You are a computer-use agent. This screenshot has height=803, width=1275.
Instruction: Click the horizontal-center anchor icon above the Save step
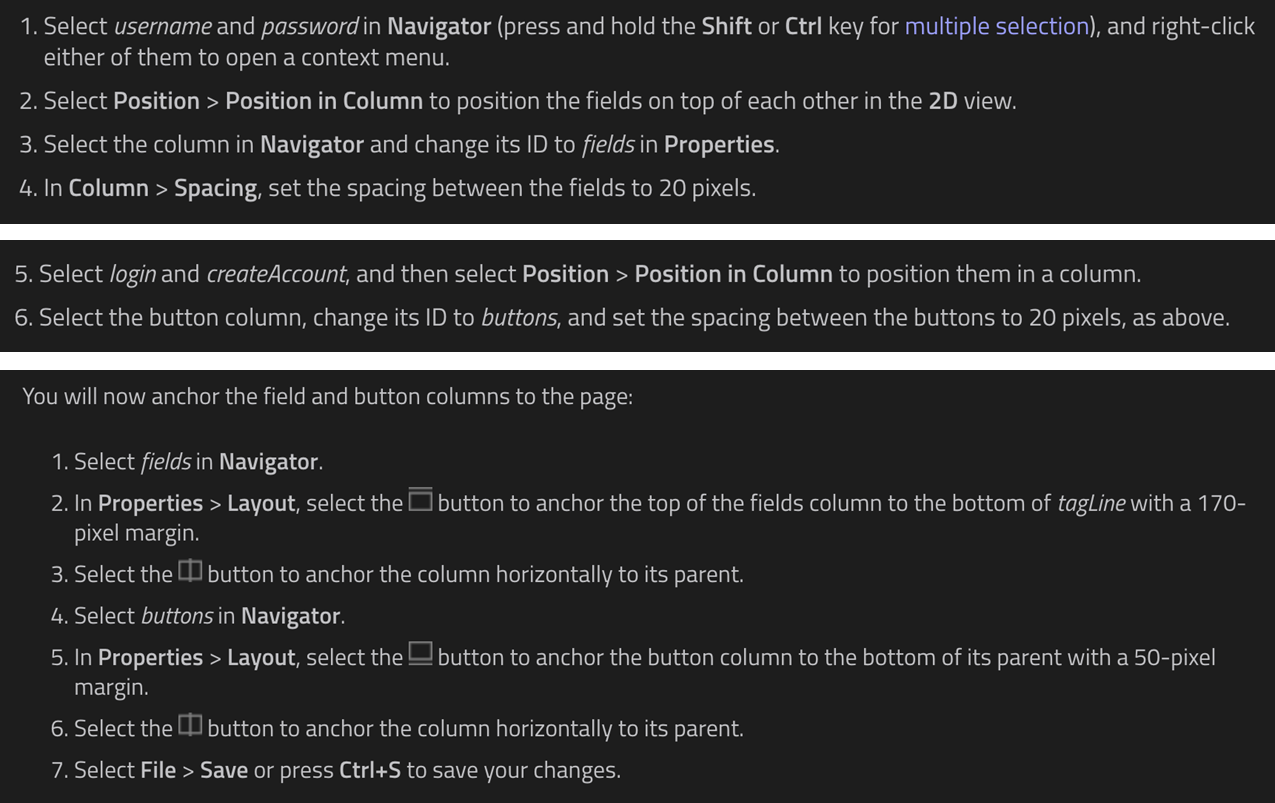(x=190, y=727)
